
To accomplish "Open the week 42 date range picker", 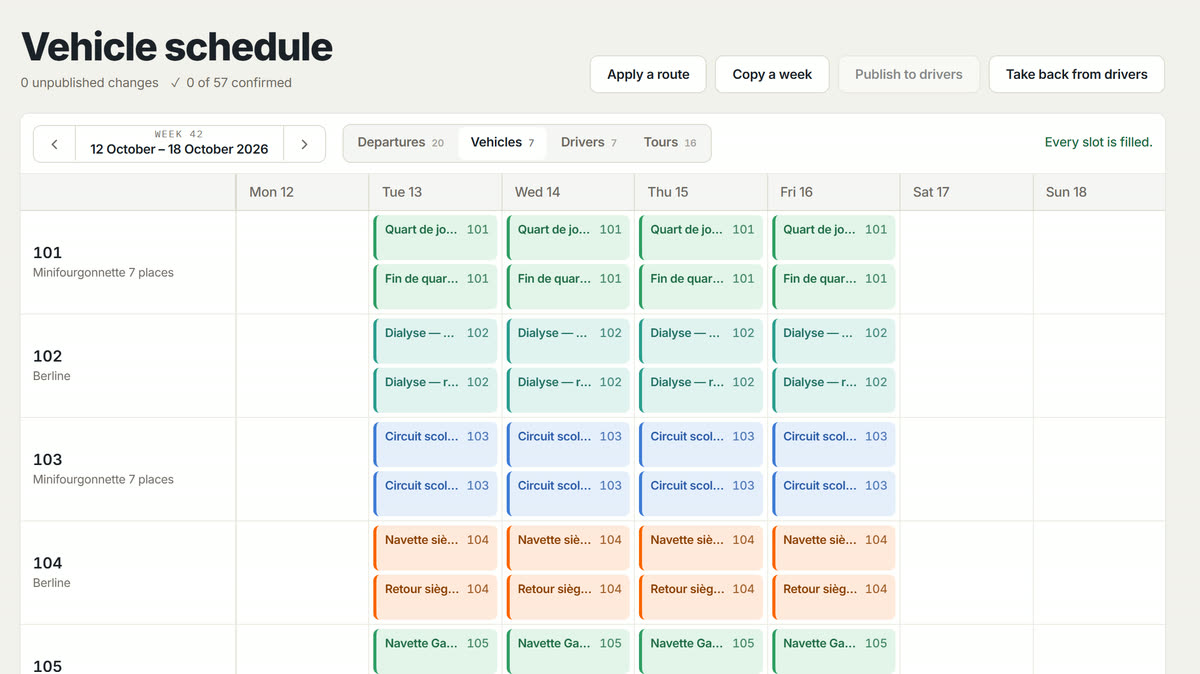I will 179,144.
